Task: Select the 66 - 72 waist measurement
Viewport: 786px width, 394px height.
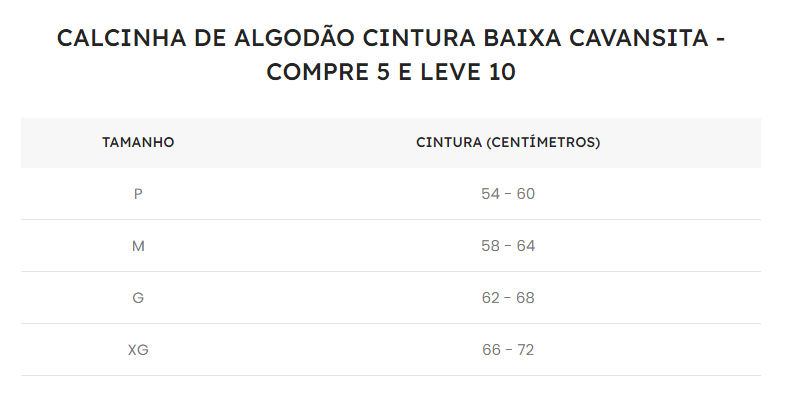Action: click(x=508, y=349)
